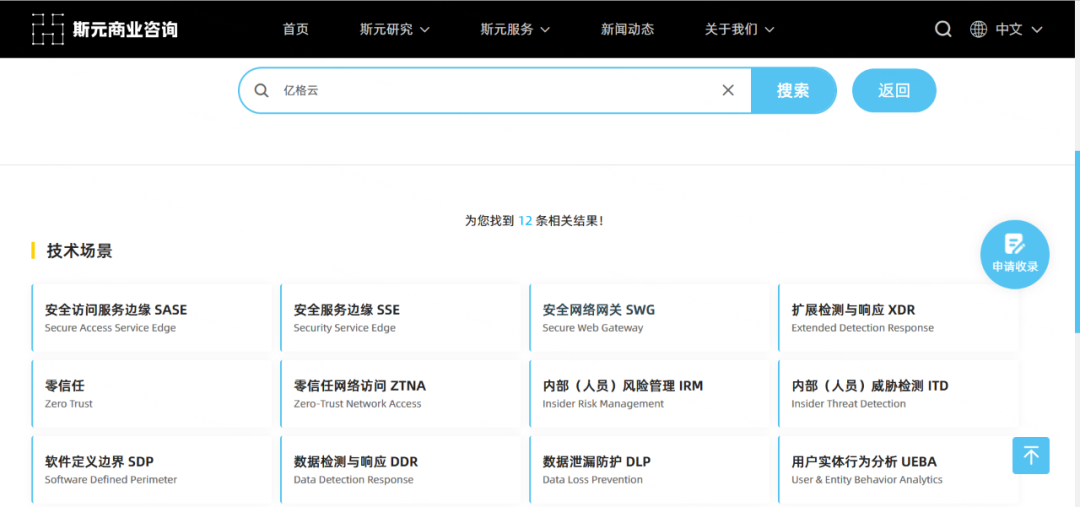Click the magnifier icon inside search field
This screenshot has height=507, width=1080.
click(x=262, y=90)
